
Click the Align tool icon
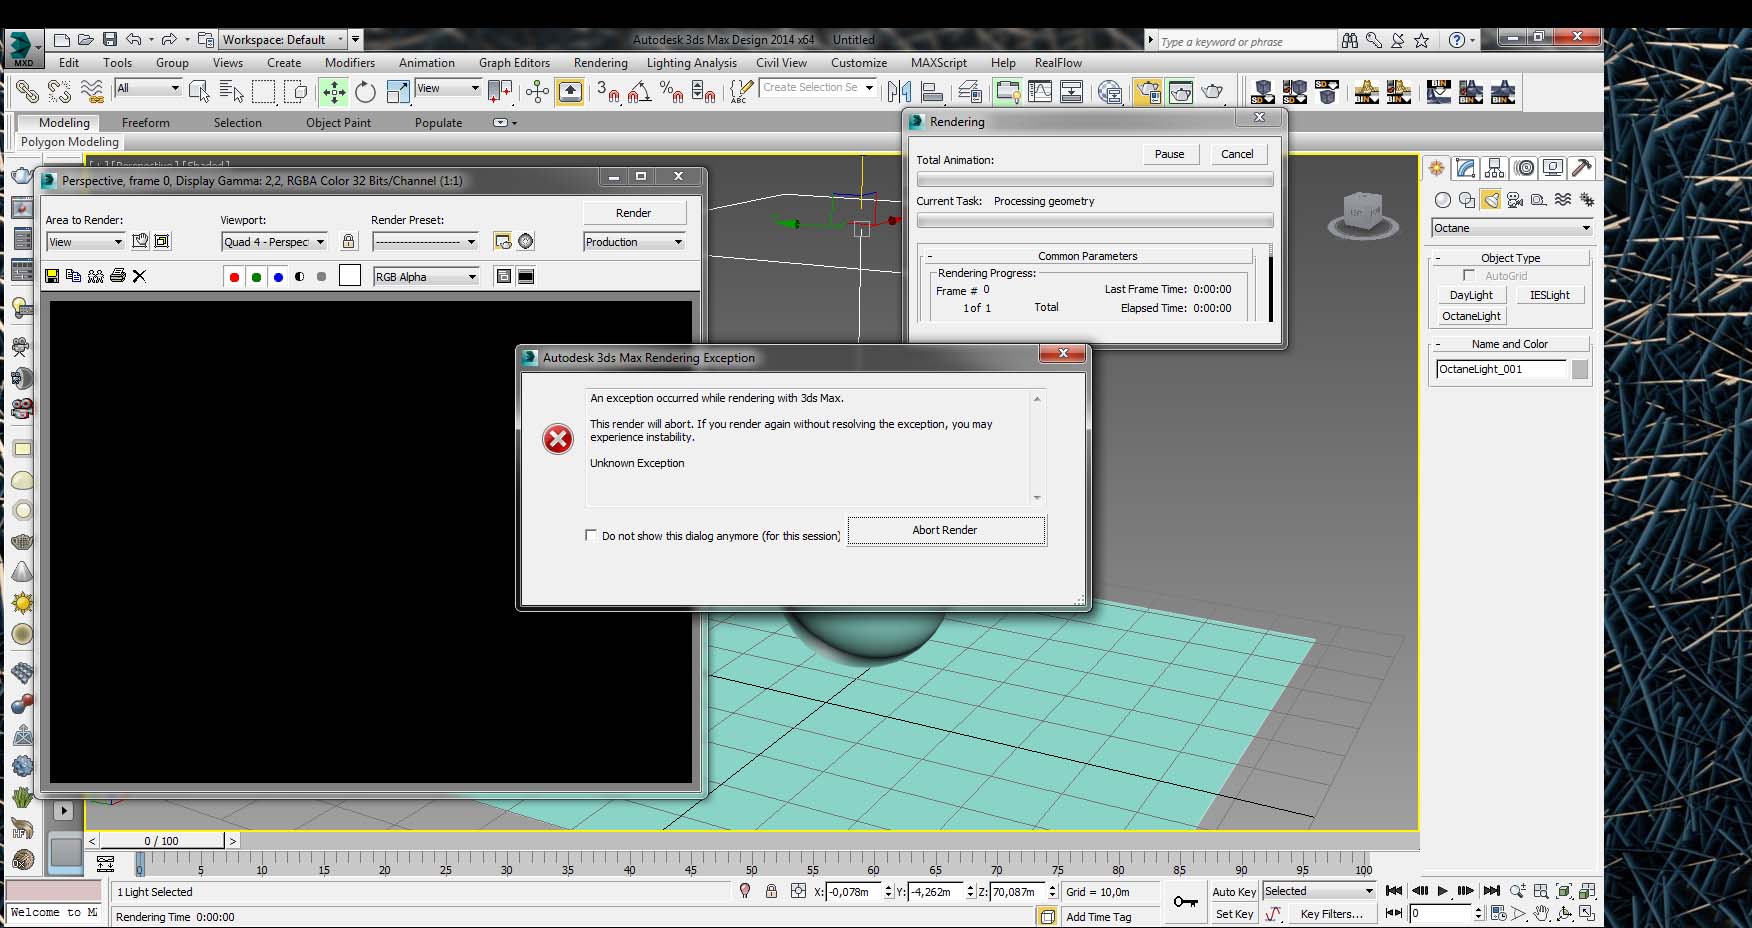[x=932, y=92]
